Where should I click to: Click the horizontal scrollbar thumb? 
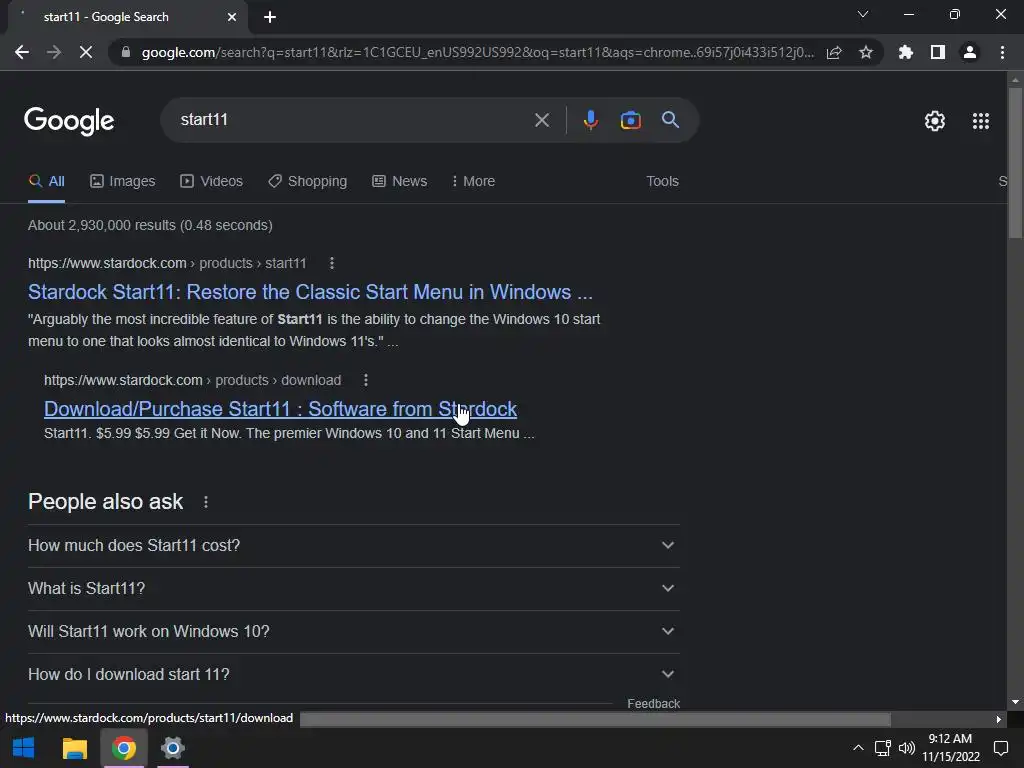[x=595, y=719]
